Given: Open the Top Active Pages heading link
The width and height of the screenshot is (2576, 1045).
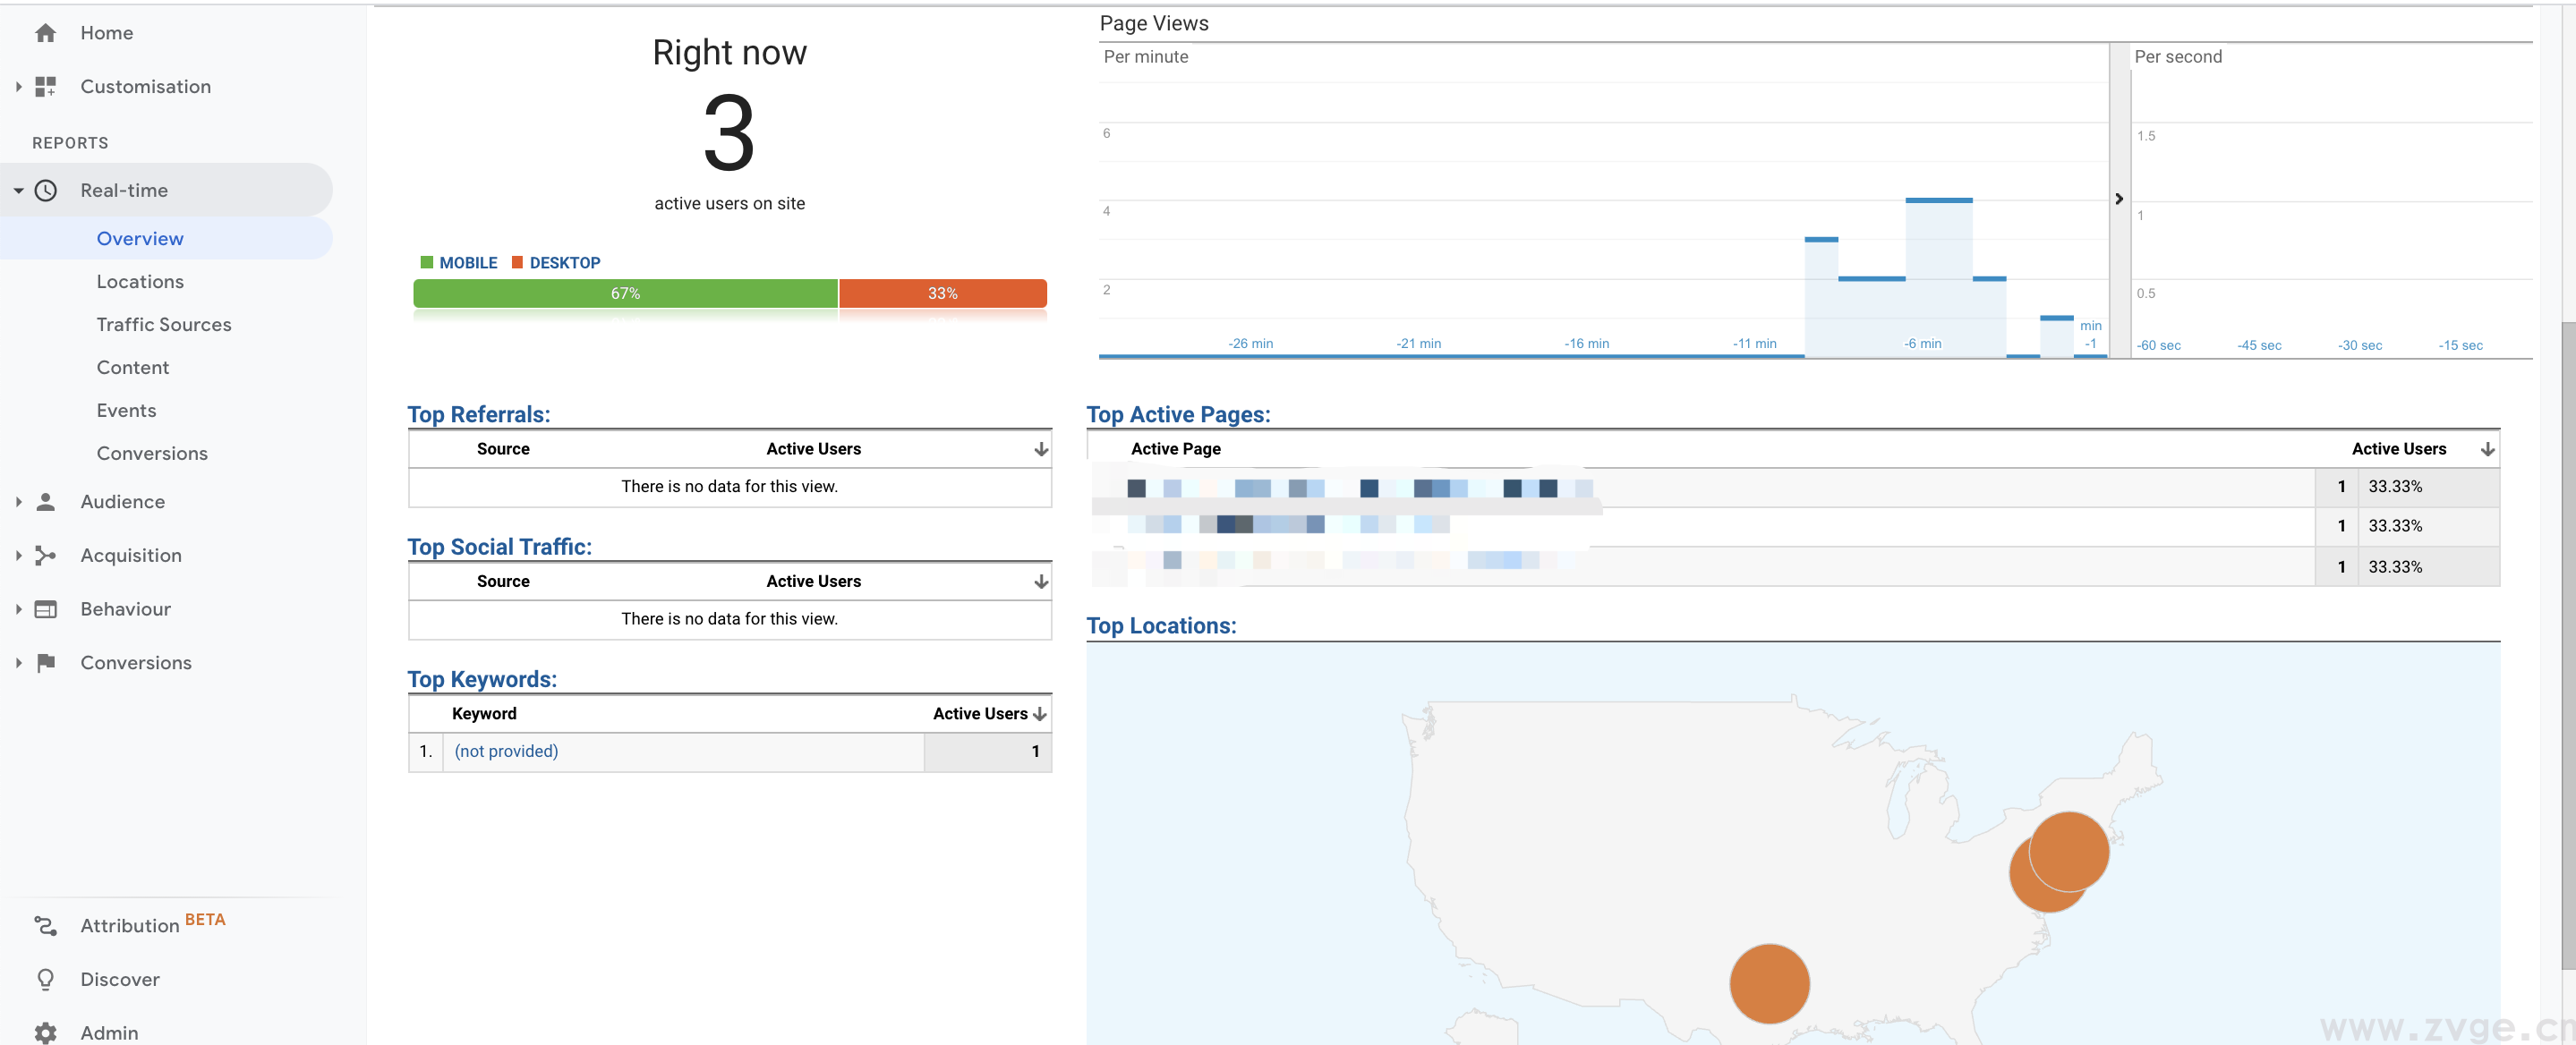Looking at the screenshot, I should (x=1177, y=414).
